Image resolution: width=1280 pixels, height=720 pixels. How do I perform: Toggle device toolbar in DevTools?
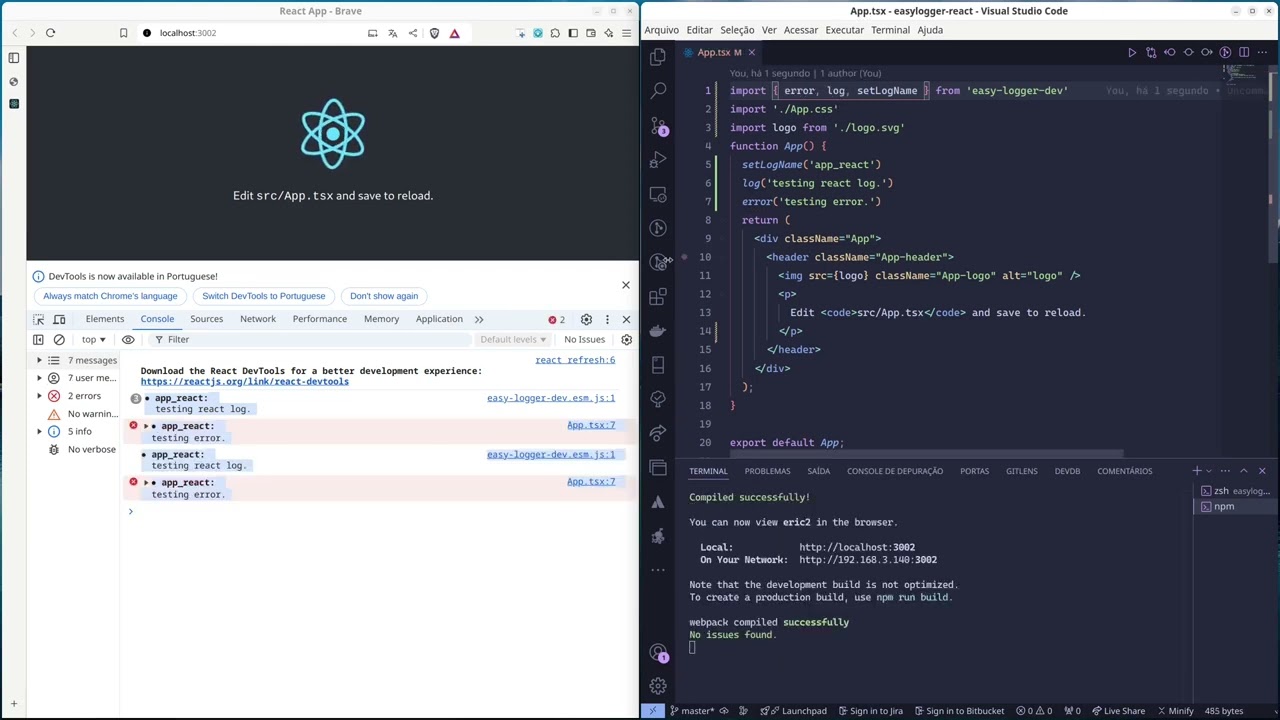59,319
